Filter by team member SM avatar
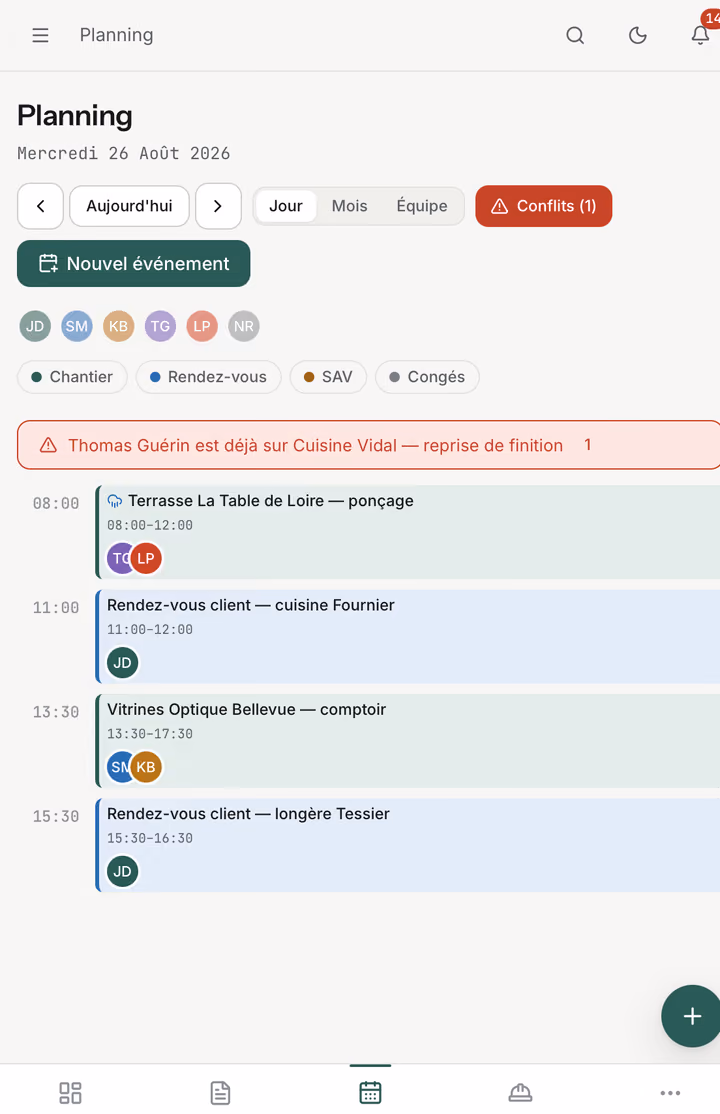Image resolution: width=720 pixels, height=1114 pixels. click(x=77, y=326)
